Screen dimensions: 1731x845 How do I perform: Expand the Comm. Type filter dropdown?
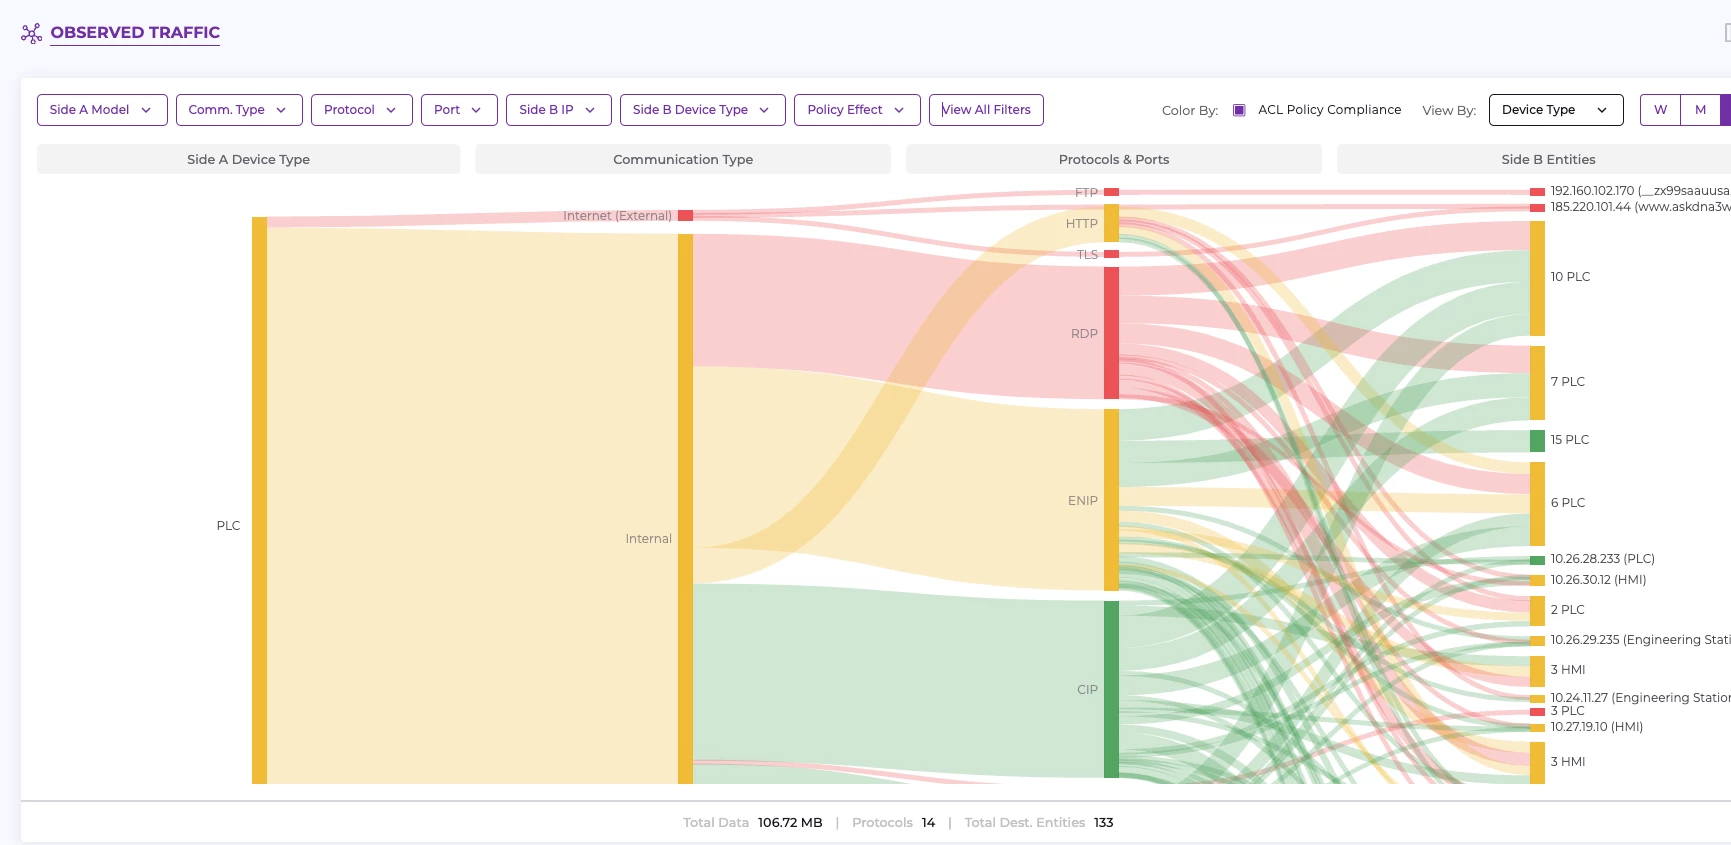pyautogui.click(x=238, y=110)
